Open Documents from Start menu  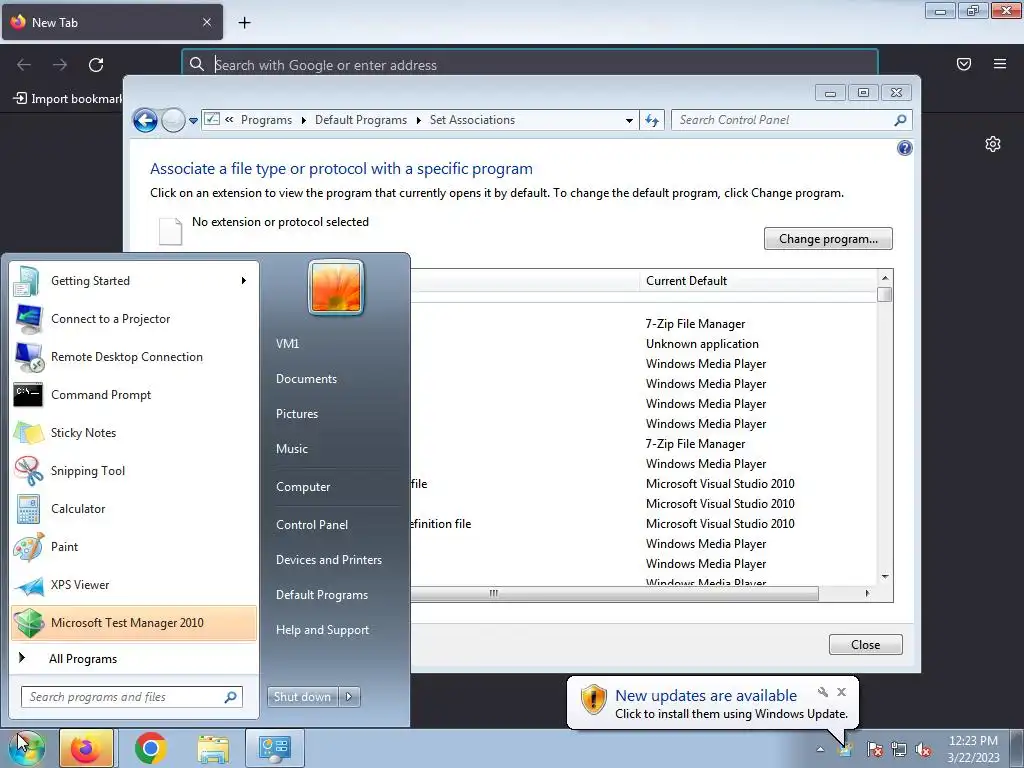pos(306,379)
